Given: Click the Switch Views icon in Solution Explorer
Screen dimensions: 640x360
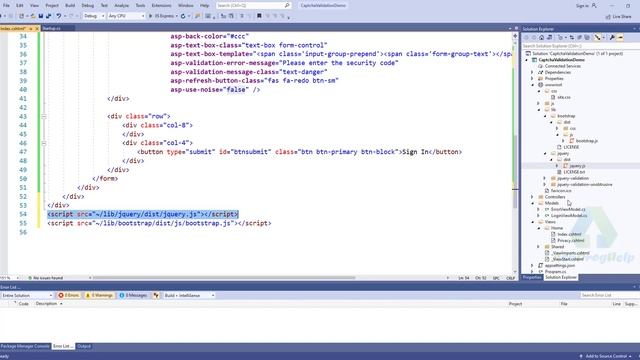Looking at the screenshot, I should [549, 38].
